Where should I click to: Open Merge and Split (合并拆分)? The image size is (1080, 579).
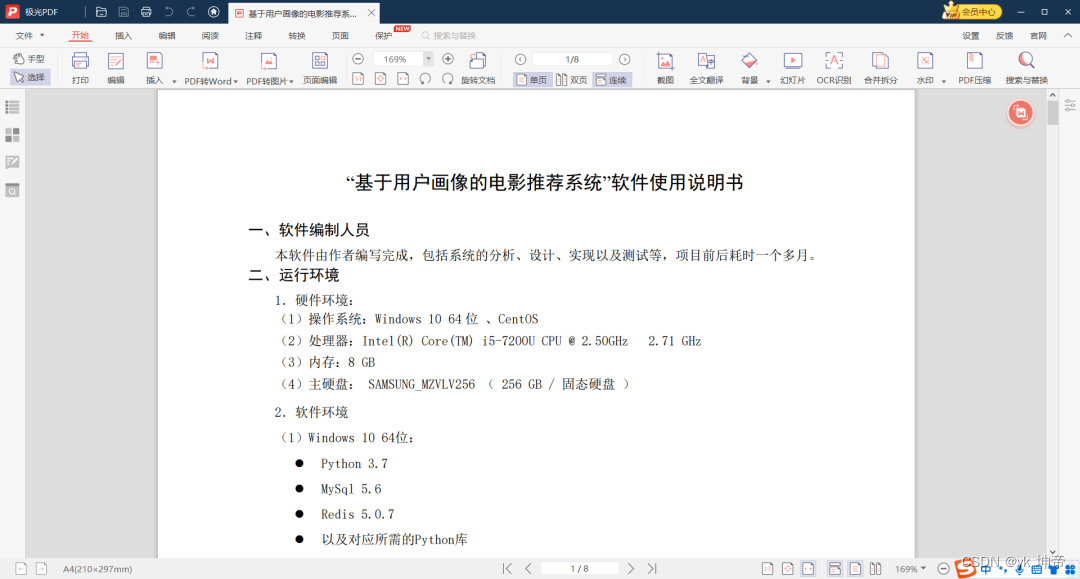point(880,68)
